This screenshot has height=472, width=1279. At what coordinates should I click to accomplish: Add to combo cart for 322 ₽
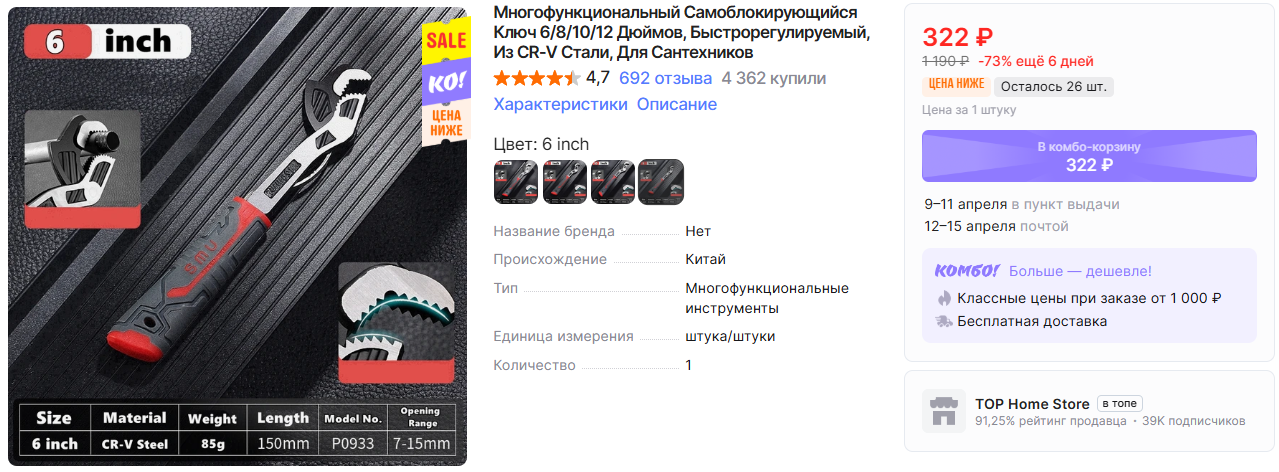coord(1089,156)
